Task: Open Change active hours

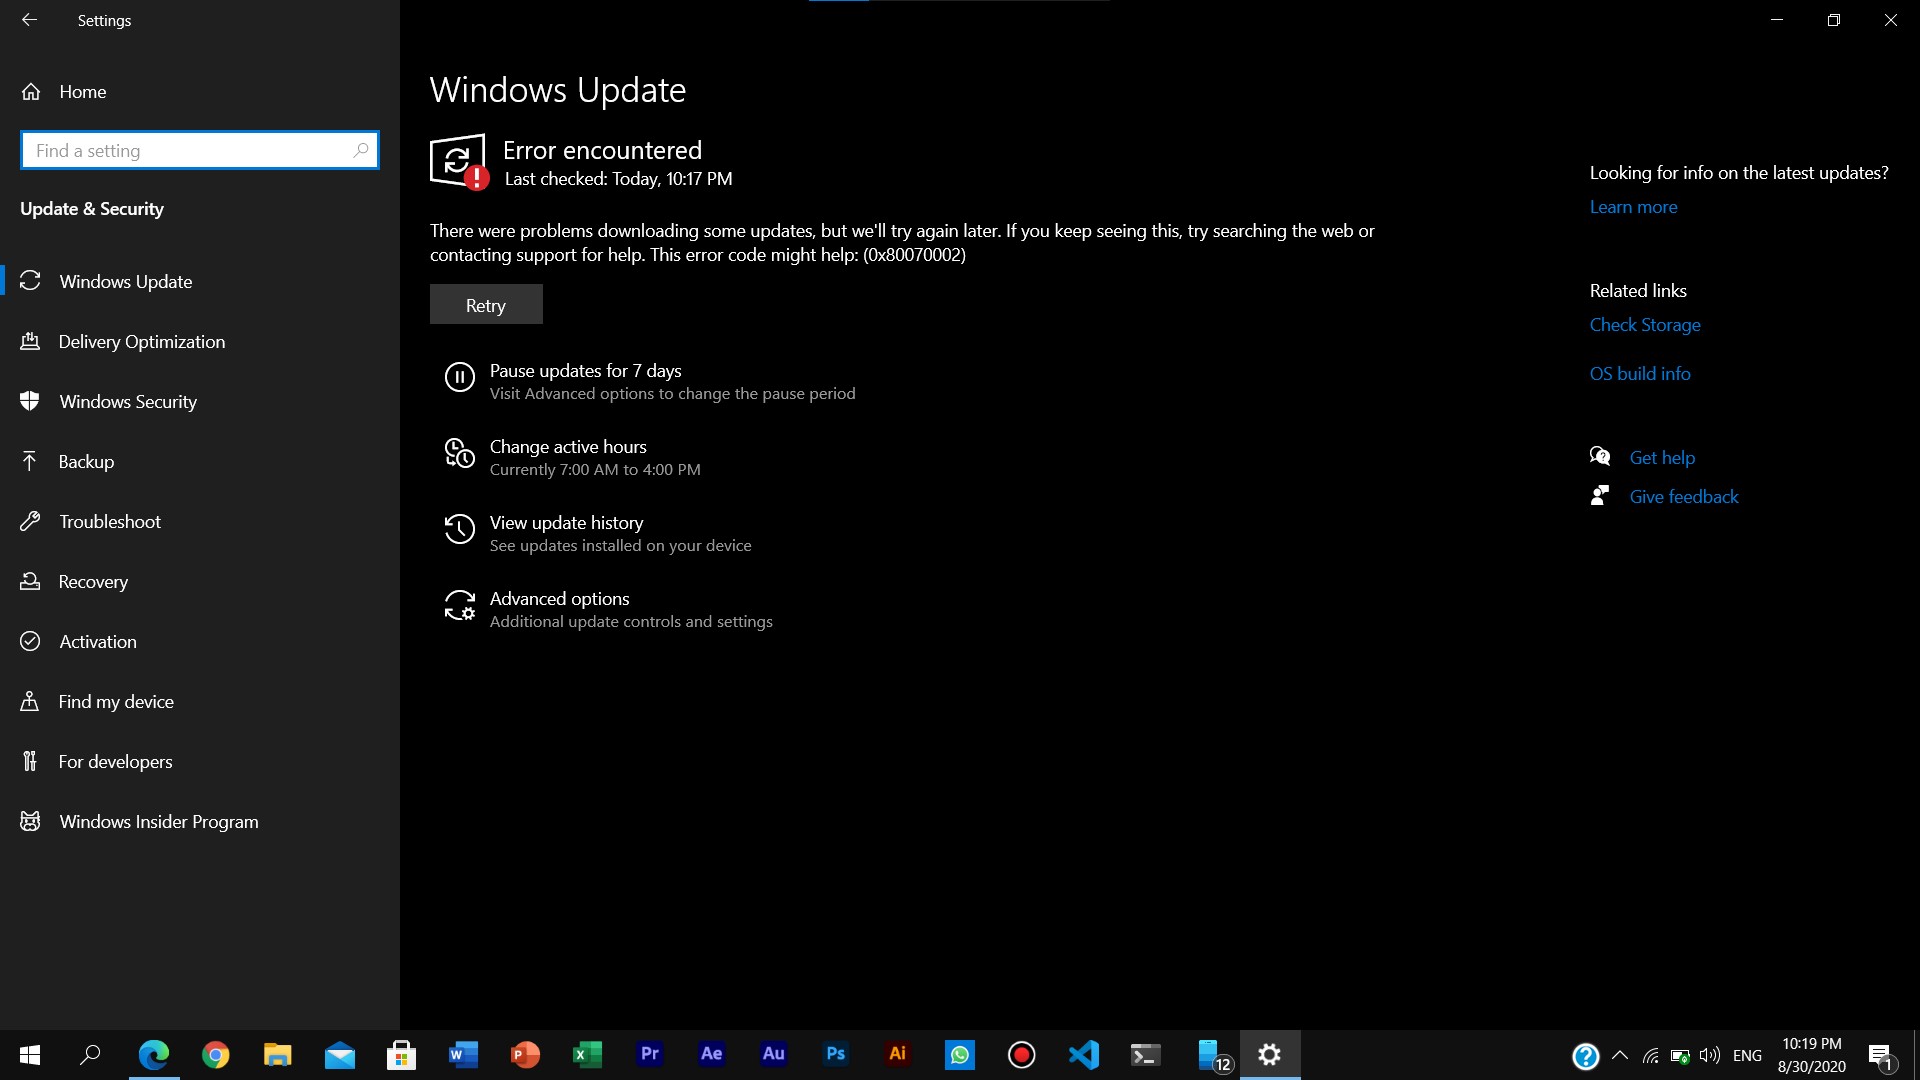Action: (x=568, y=446)
